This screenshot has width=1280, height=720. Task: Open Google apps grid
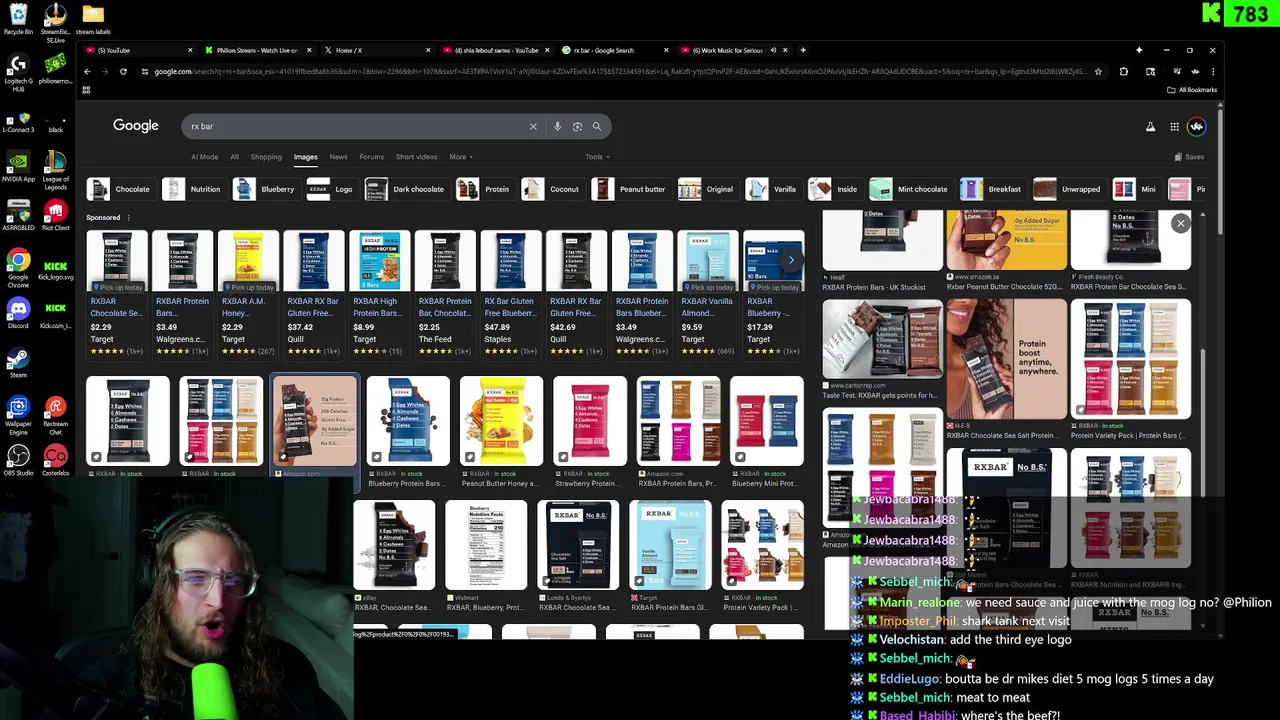tap(1174, 127)
